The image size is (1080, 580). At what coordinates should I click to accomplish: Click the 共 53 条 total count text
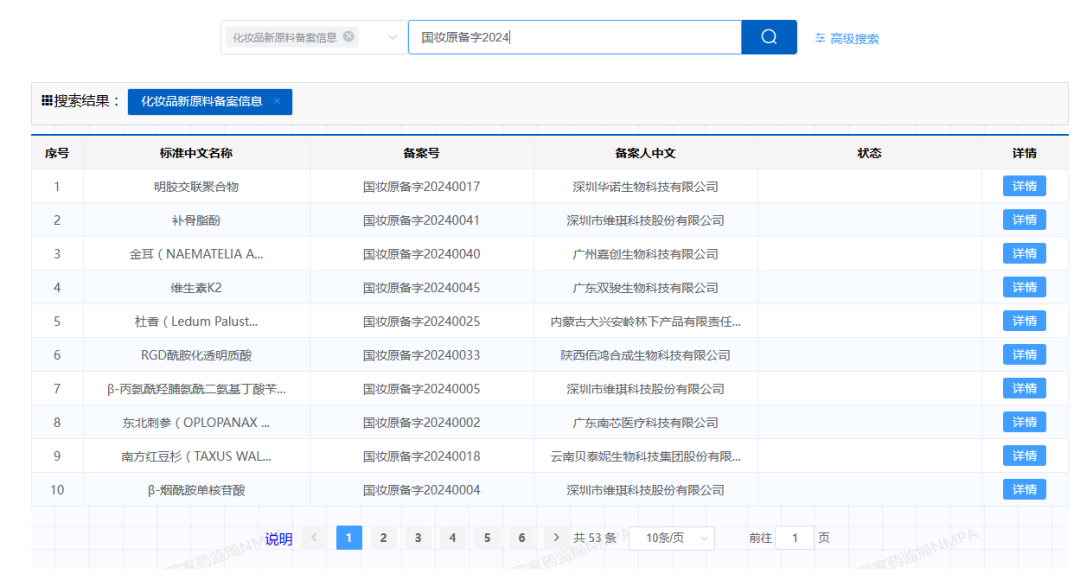point(595,538)
